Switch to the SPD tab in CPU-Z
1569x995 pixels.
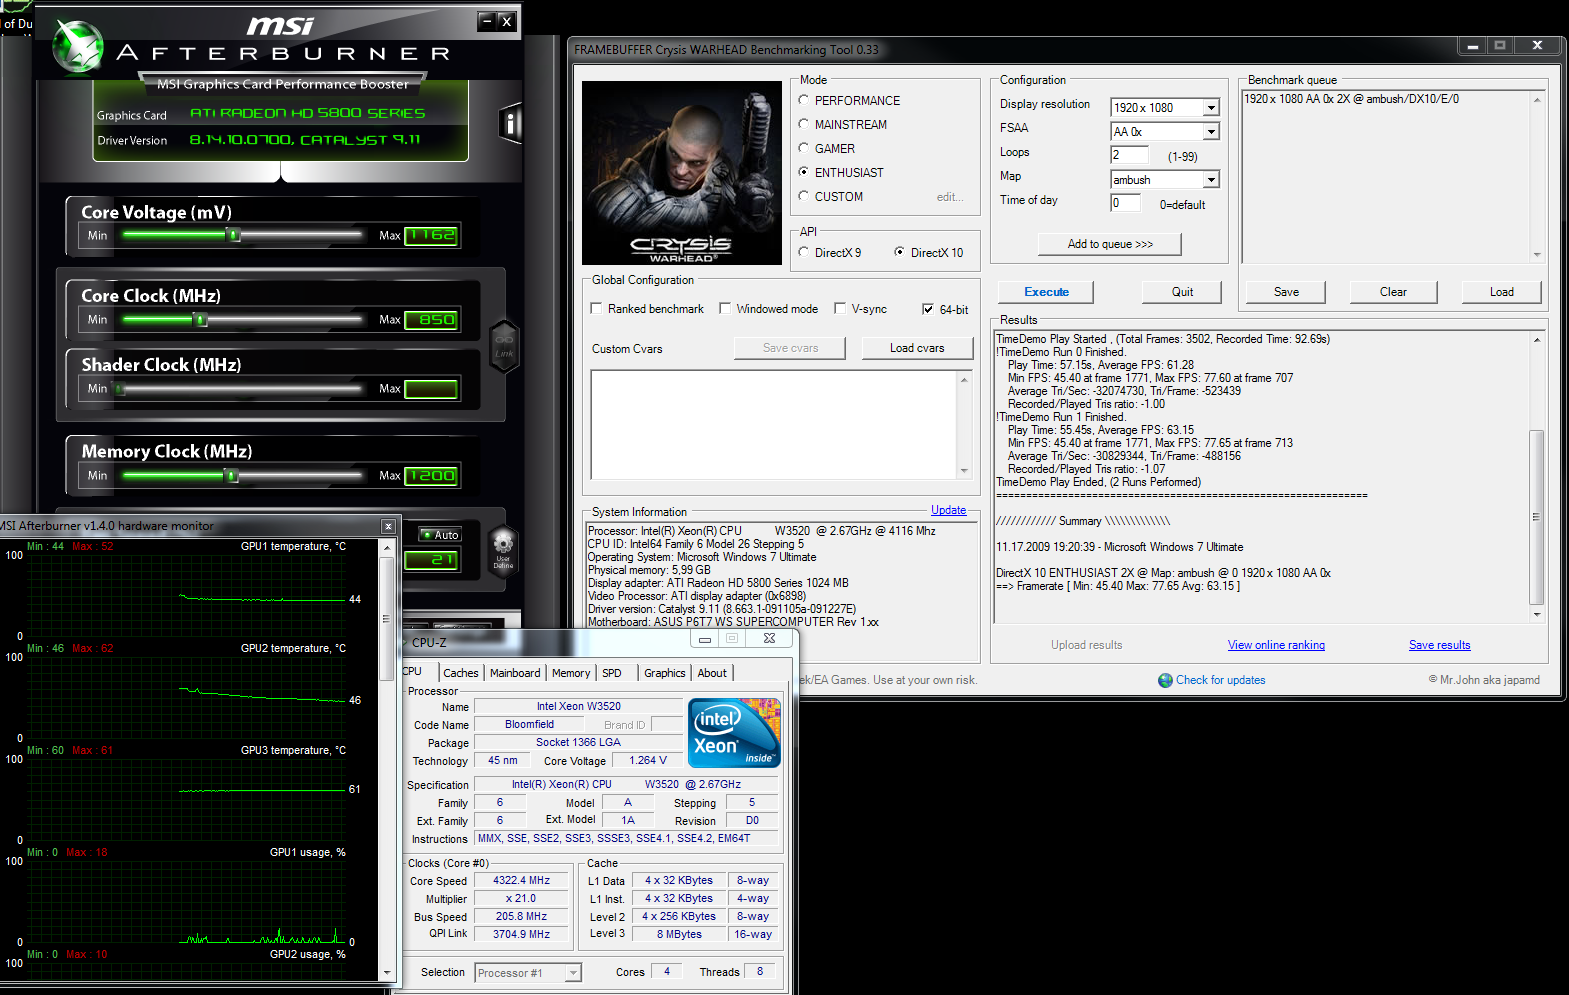[612, 673]
